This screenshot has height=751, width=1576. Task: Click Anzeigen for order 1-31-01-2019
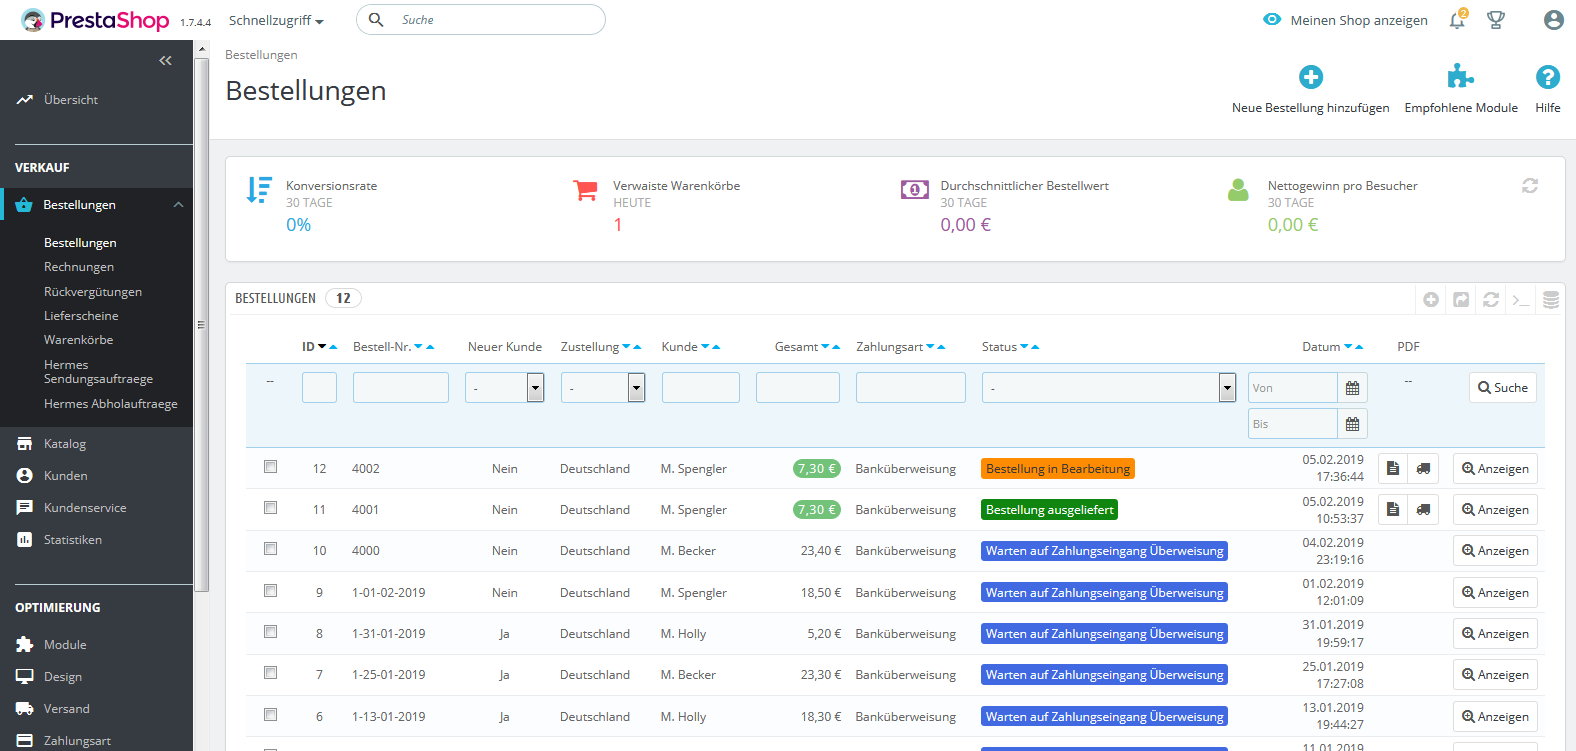pos(1495,634)
